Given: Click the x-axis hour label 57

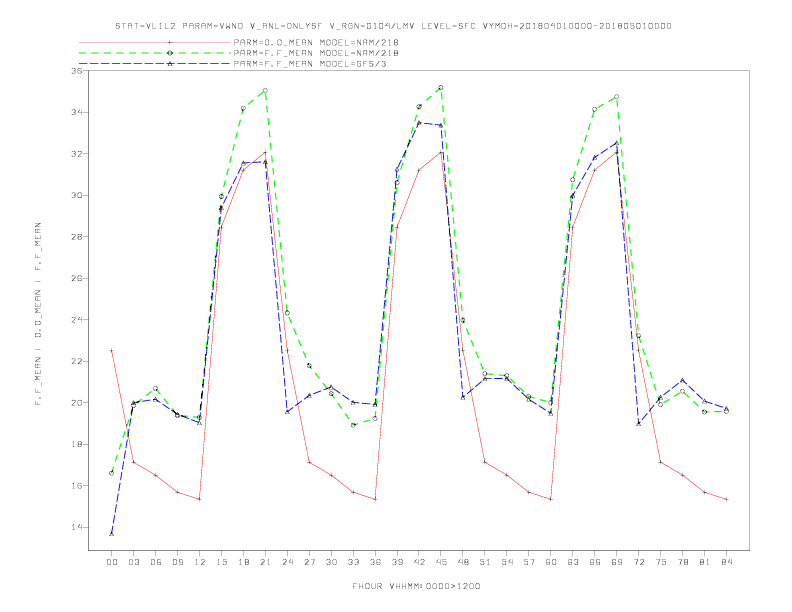Looking at the screenshot, I should 529,562.
